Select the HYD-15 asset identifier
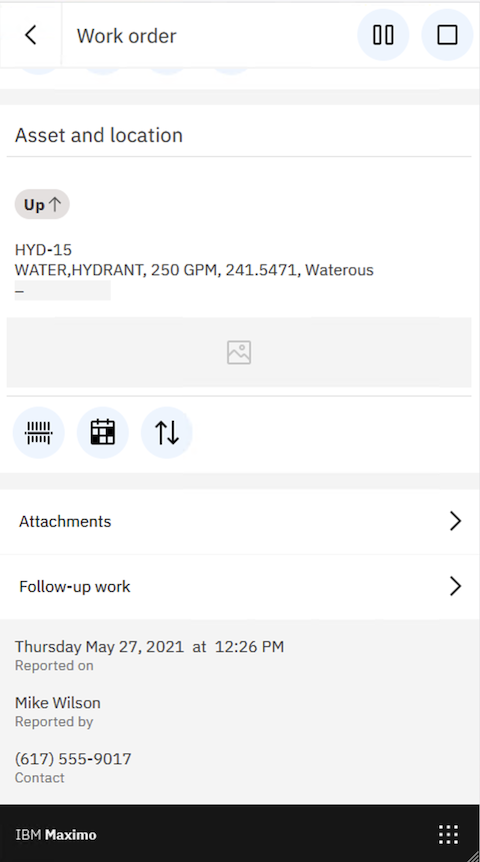This screenshot has height=862, width=480. point(43,250)
